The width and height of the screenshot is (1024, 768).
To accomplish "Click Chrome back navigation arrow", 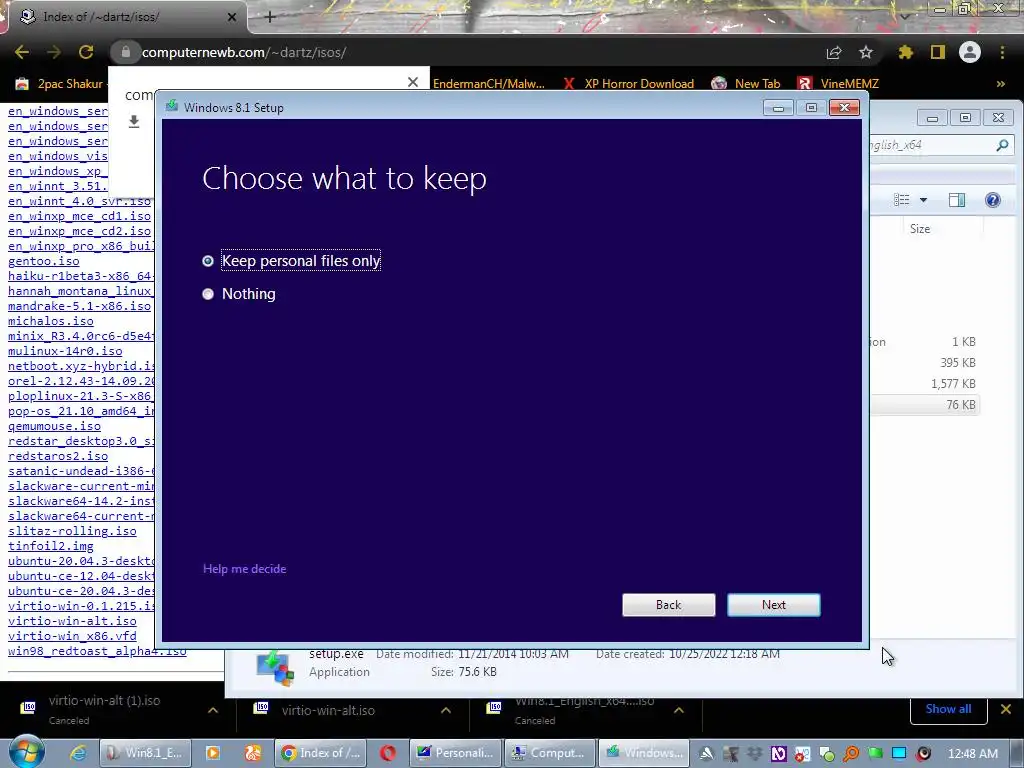I will point(22,52).
